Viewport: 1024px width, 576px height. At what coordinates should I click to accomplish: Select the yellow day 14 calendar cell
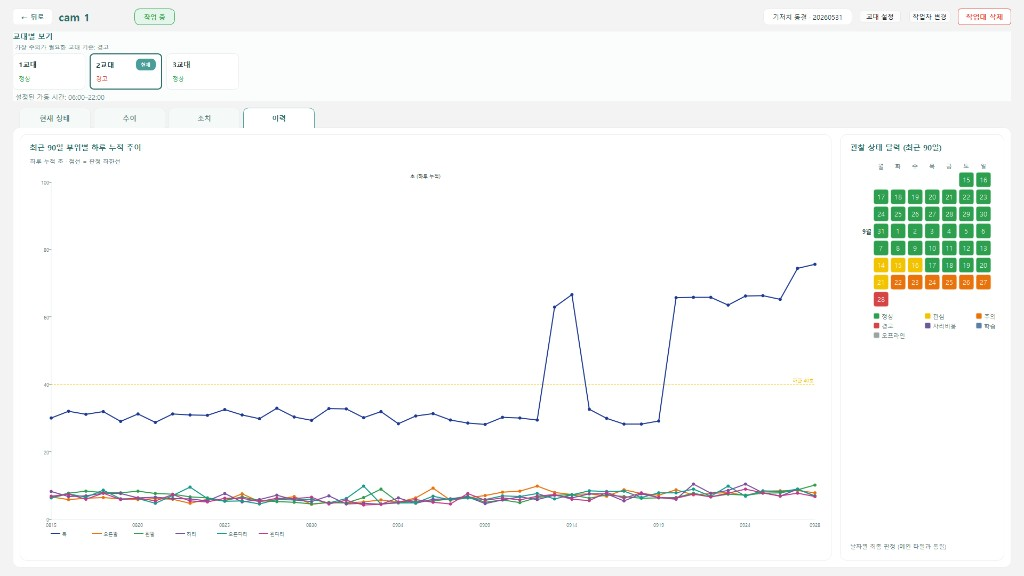[881, 265]
